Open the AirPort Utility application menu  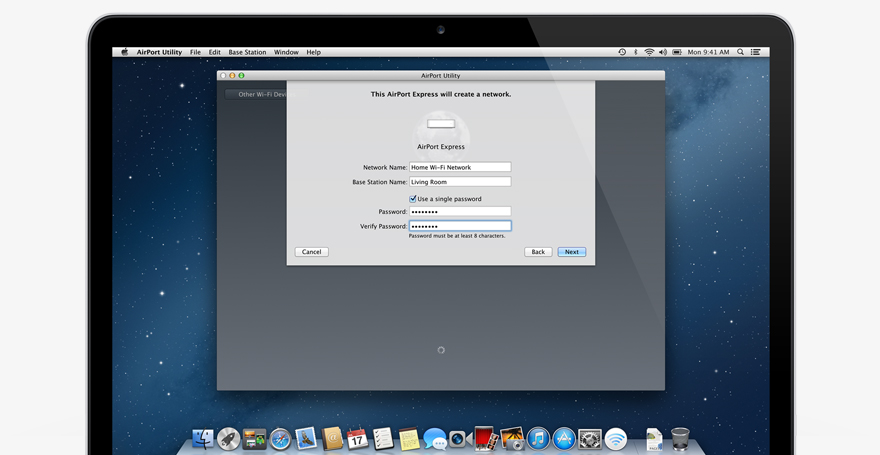pos(159,52)
